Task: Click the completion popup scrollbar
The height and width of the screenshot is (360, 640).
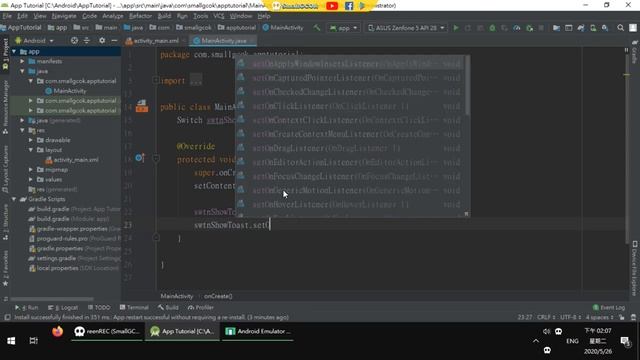Action: 467,86
